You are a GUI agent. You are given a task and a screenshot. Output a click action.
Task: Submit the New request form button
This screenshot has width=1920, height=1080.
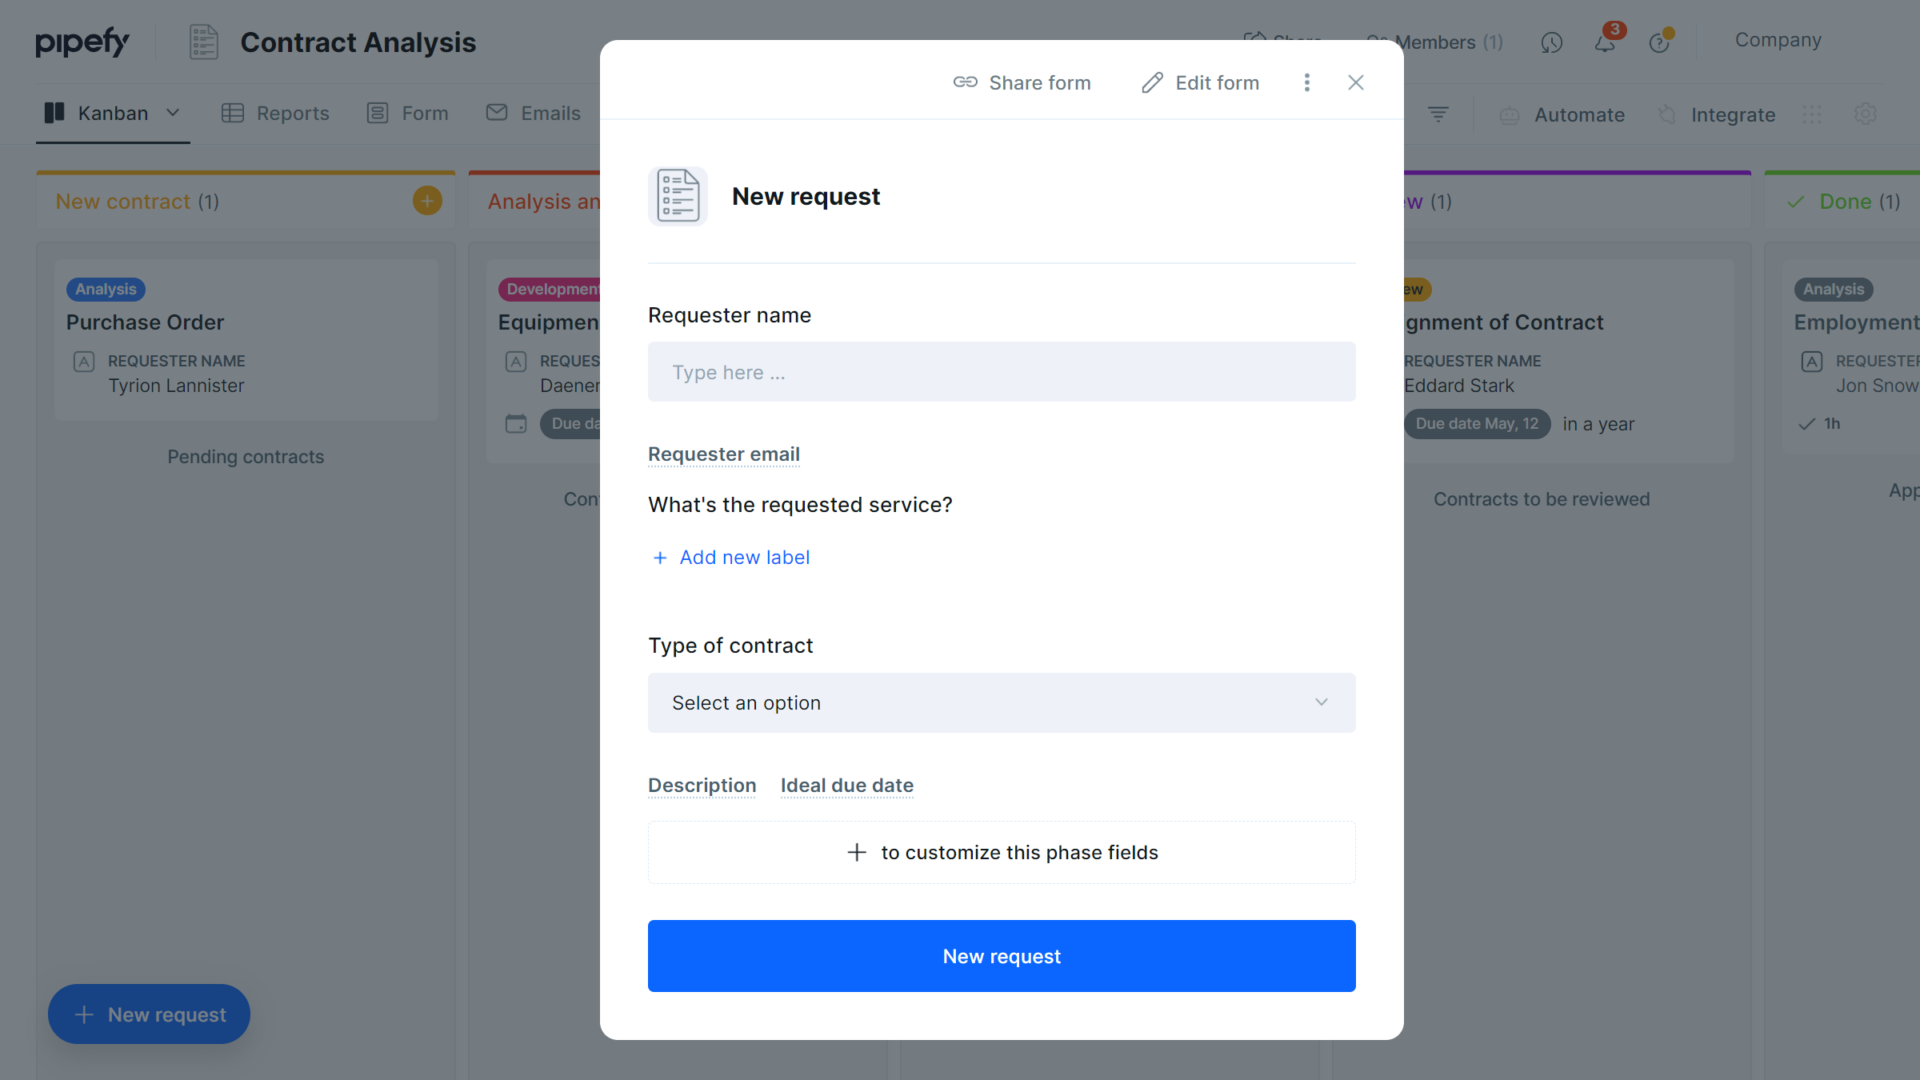coord(1001,956)
